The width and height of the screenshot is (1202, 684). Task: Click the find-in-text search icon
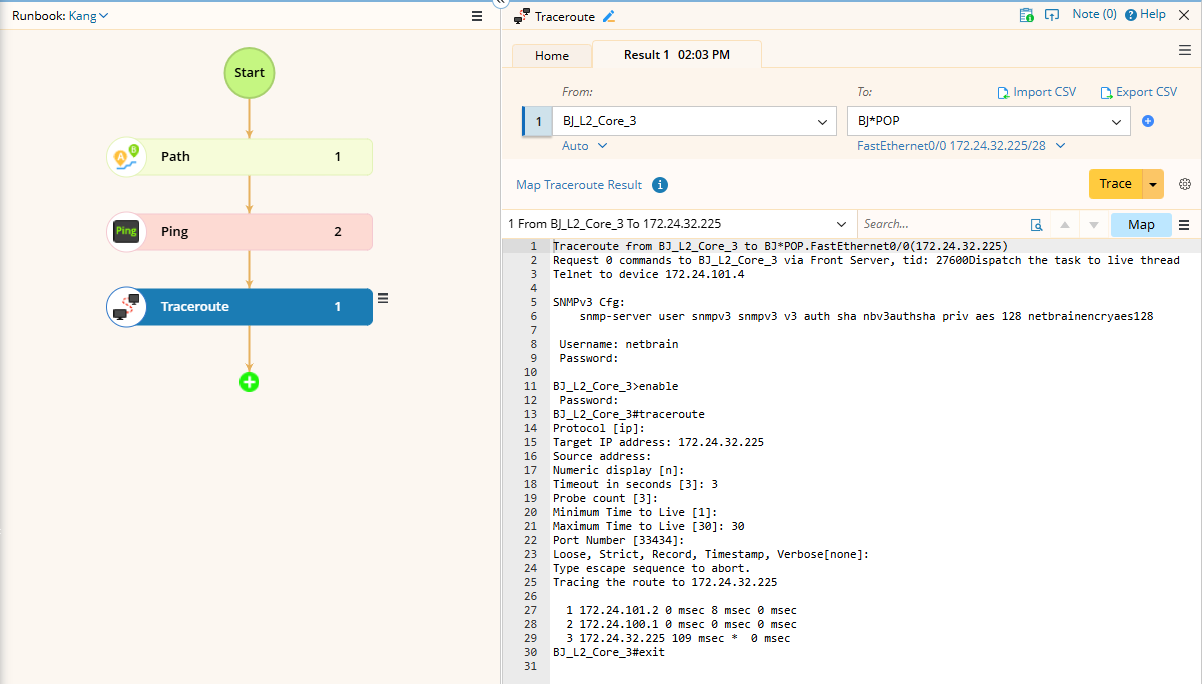pyautogui.click(x=1037, y=225)
